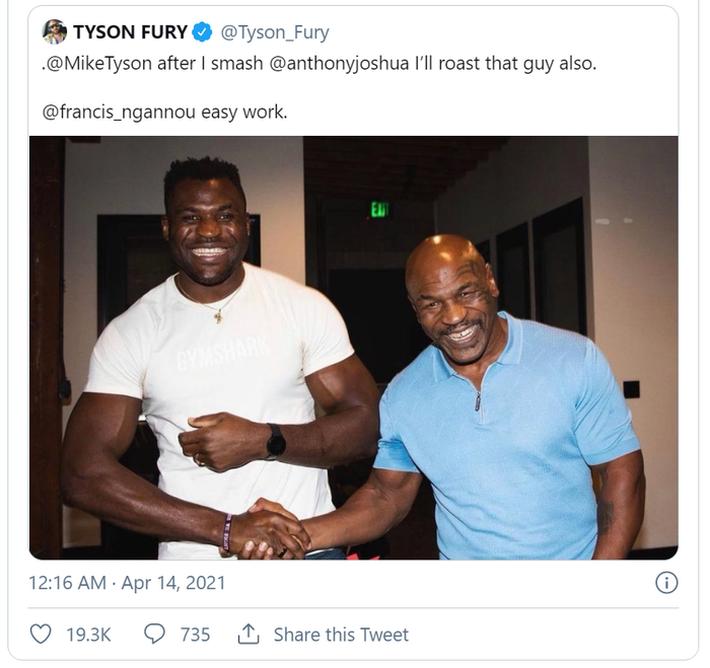Open the 12:16 AM time link
Image resolution: width=710 pixels, height=668 pixels.
64,582
